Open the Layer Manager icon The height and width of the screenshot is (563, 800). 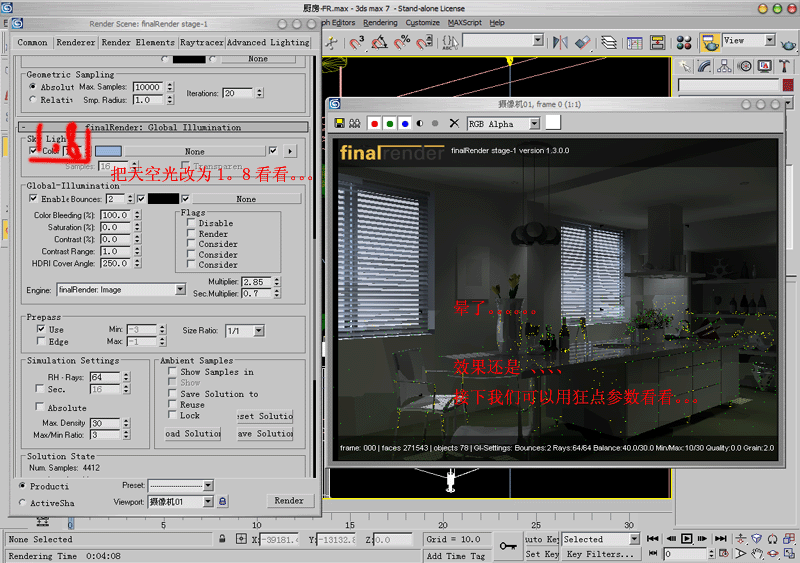(609, 42)
